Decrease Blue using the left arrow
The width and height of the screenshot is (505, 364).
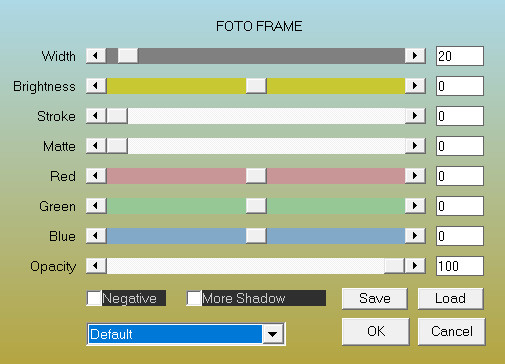click(96, 236)
